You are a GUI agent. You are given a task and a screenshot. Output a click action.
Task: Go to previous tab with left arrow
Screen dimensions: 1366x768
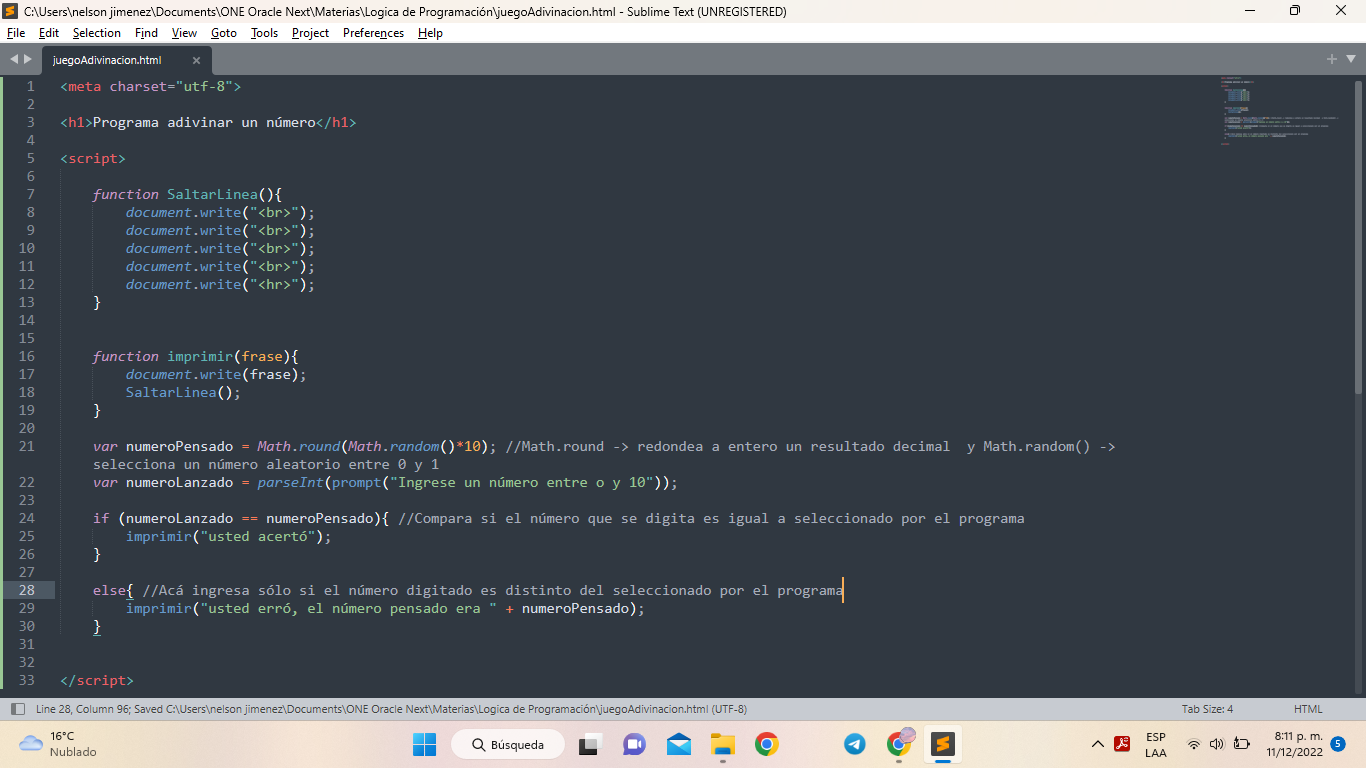tap(14, 59)
